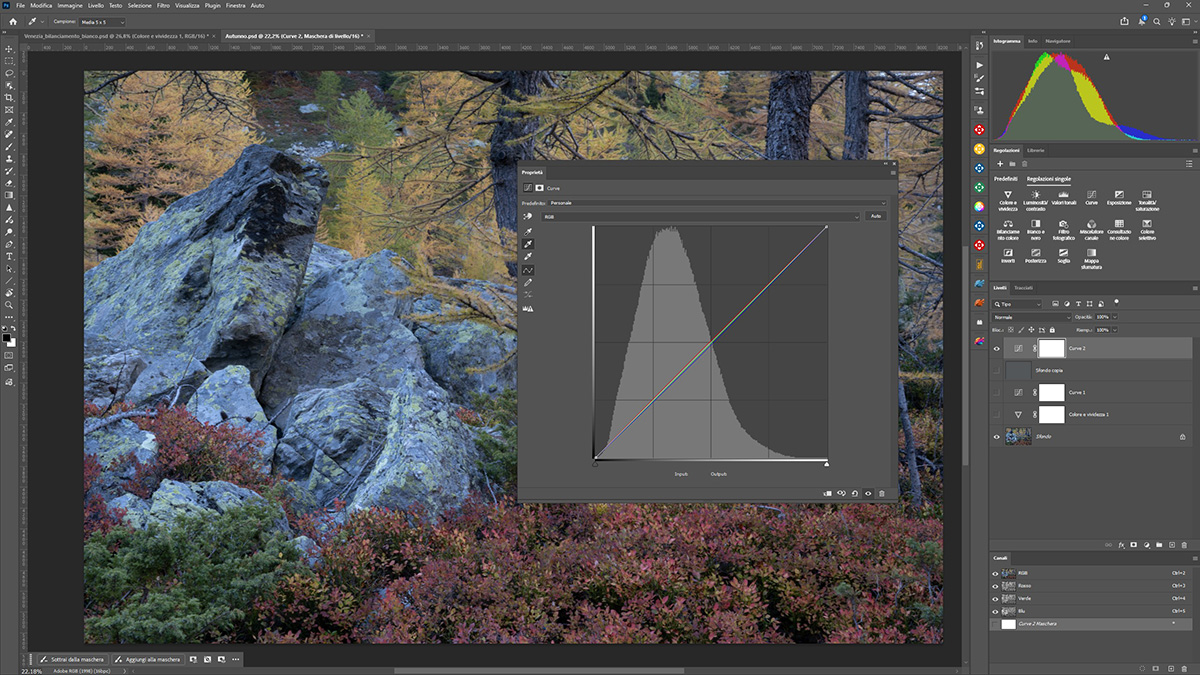Open the RGB channel dropdown in Curves
This screenshot has height=675, width=1200.
click(700, 216)
